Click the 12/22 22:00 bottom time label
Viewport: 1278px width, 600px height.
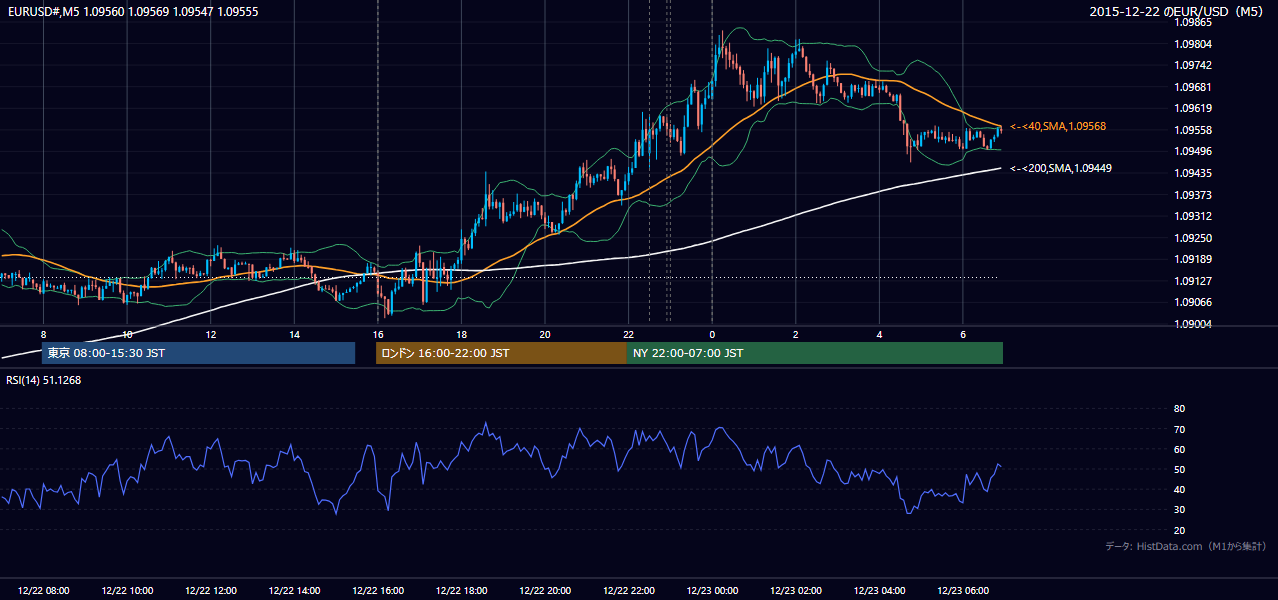pyautogui.click(x=628, y=590)
